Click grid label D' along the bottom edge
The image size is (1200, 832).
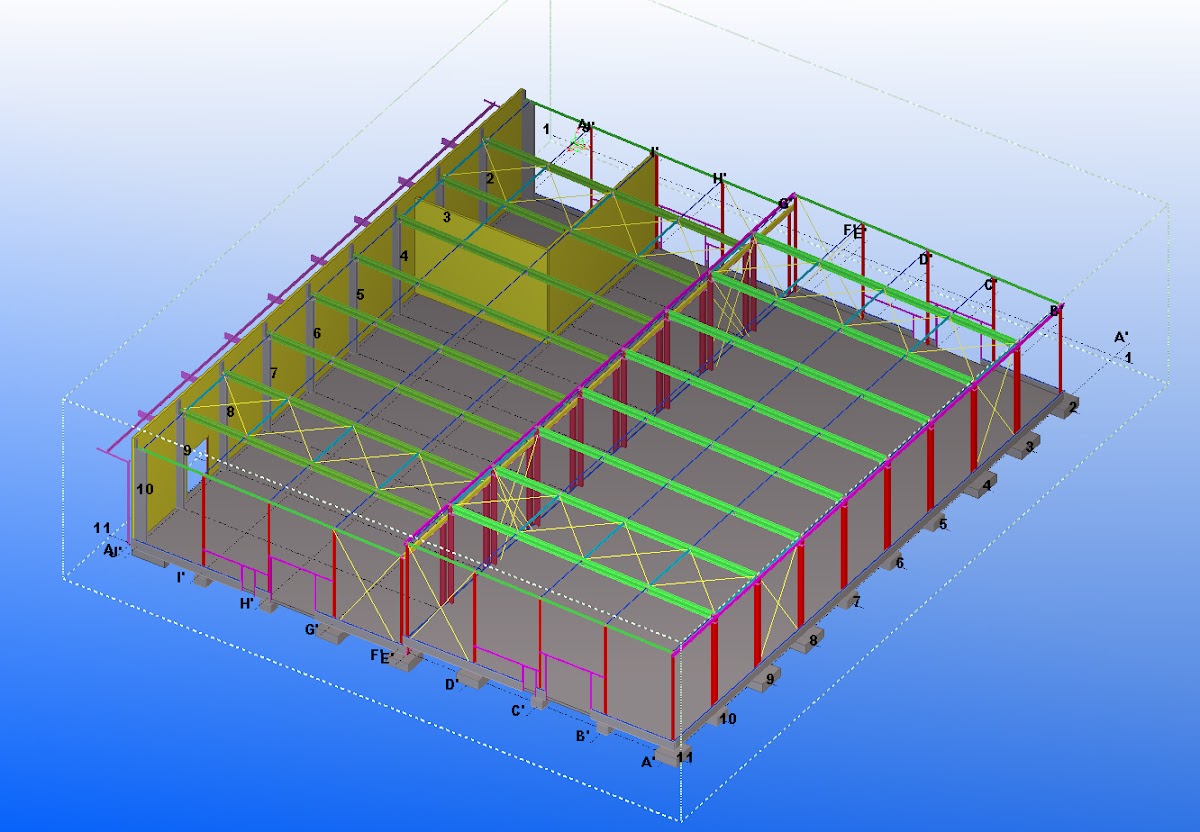[452, 685]
